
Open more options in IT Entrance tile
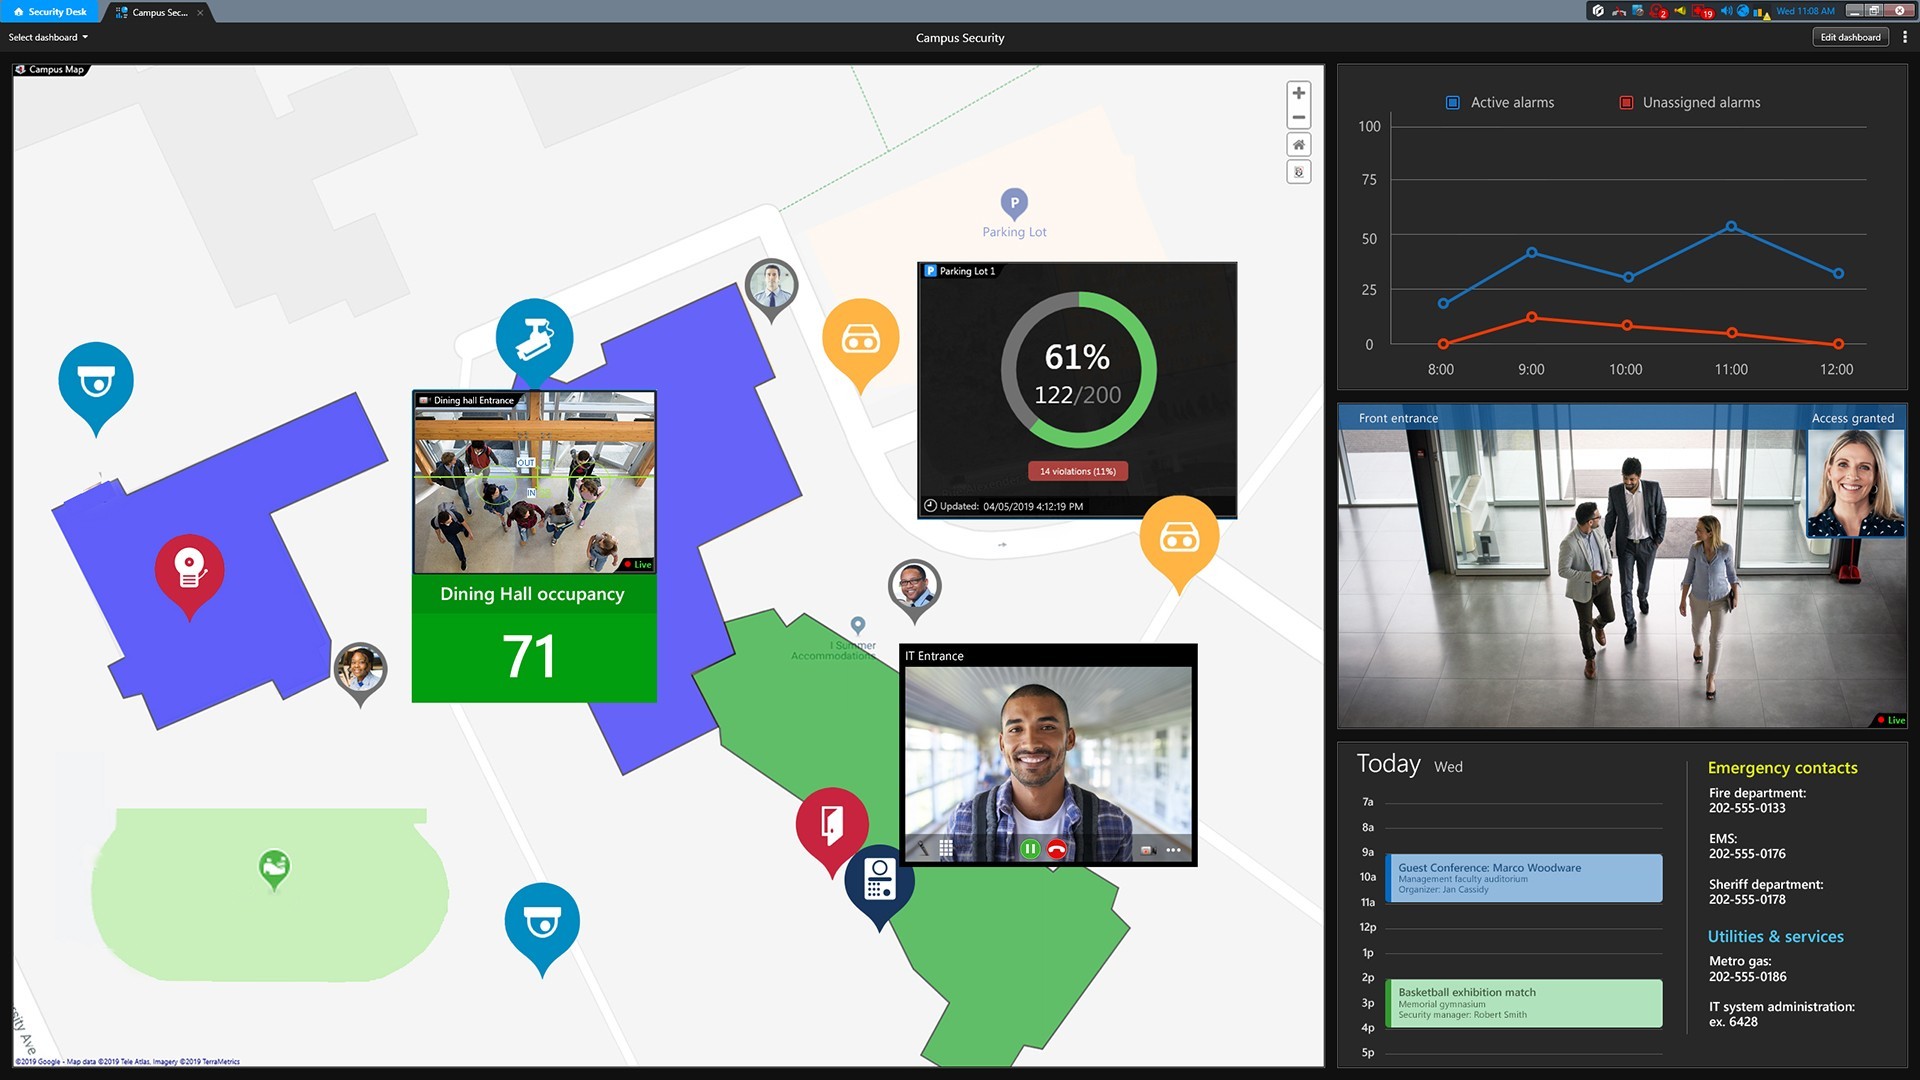(x=1174, y=850)
